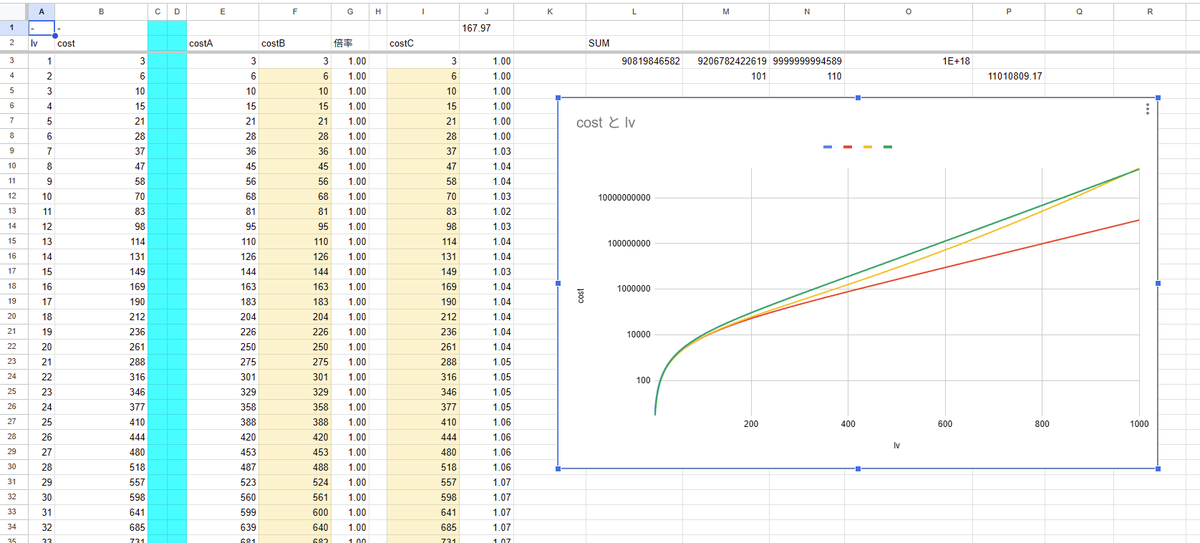Click the chart's bottom-right corner resize handle
Screen dimensions: 1200x543
click(1158, 469)
